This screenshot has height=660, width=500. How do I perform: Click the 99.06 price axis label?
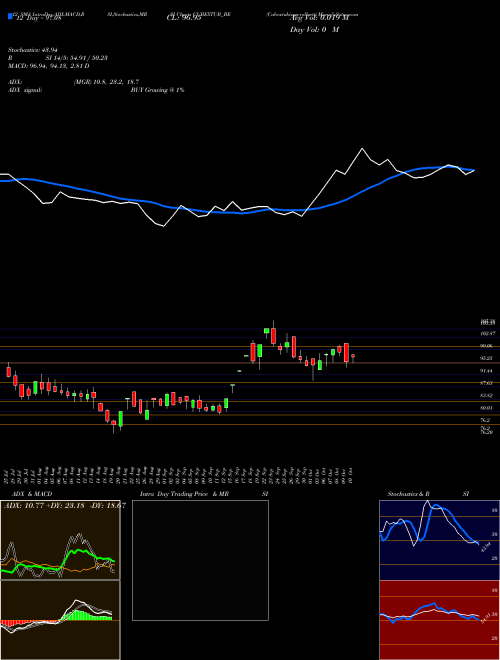(x=488, y=346)
